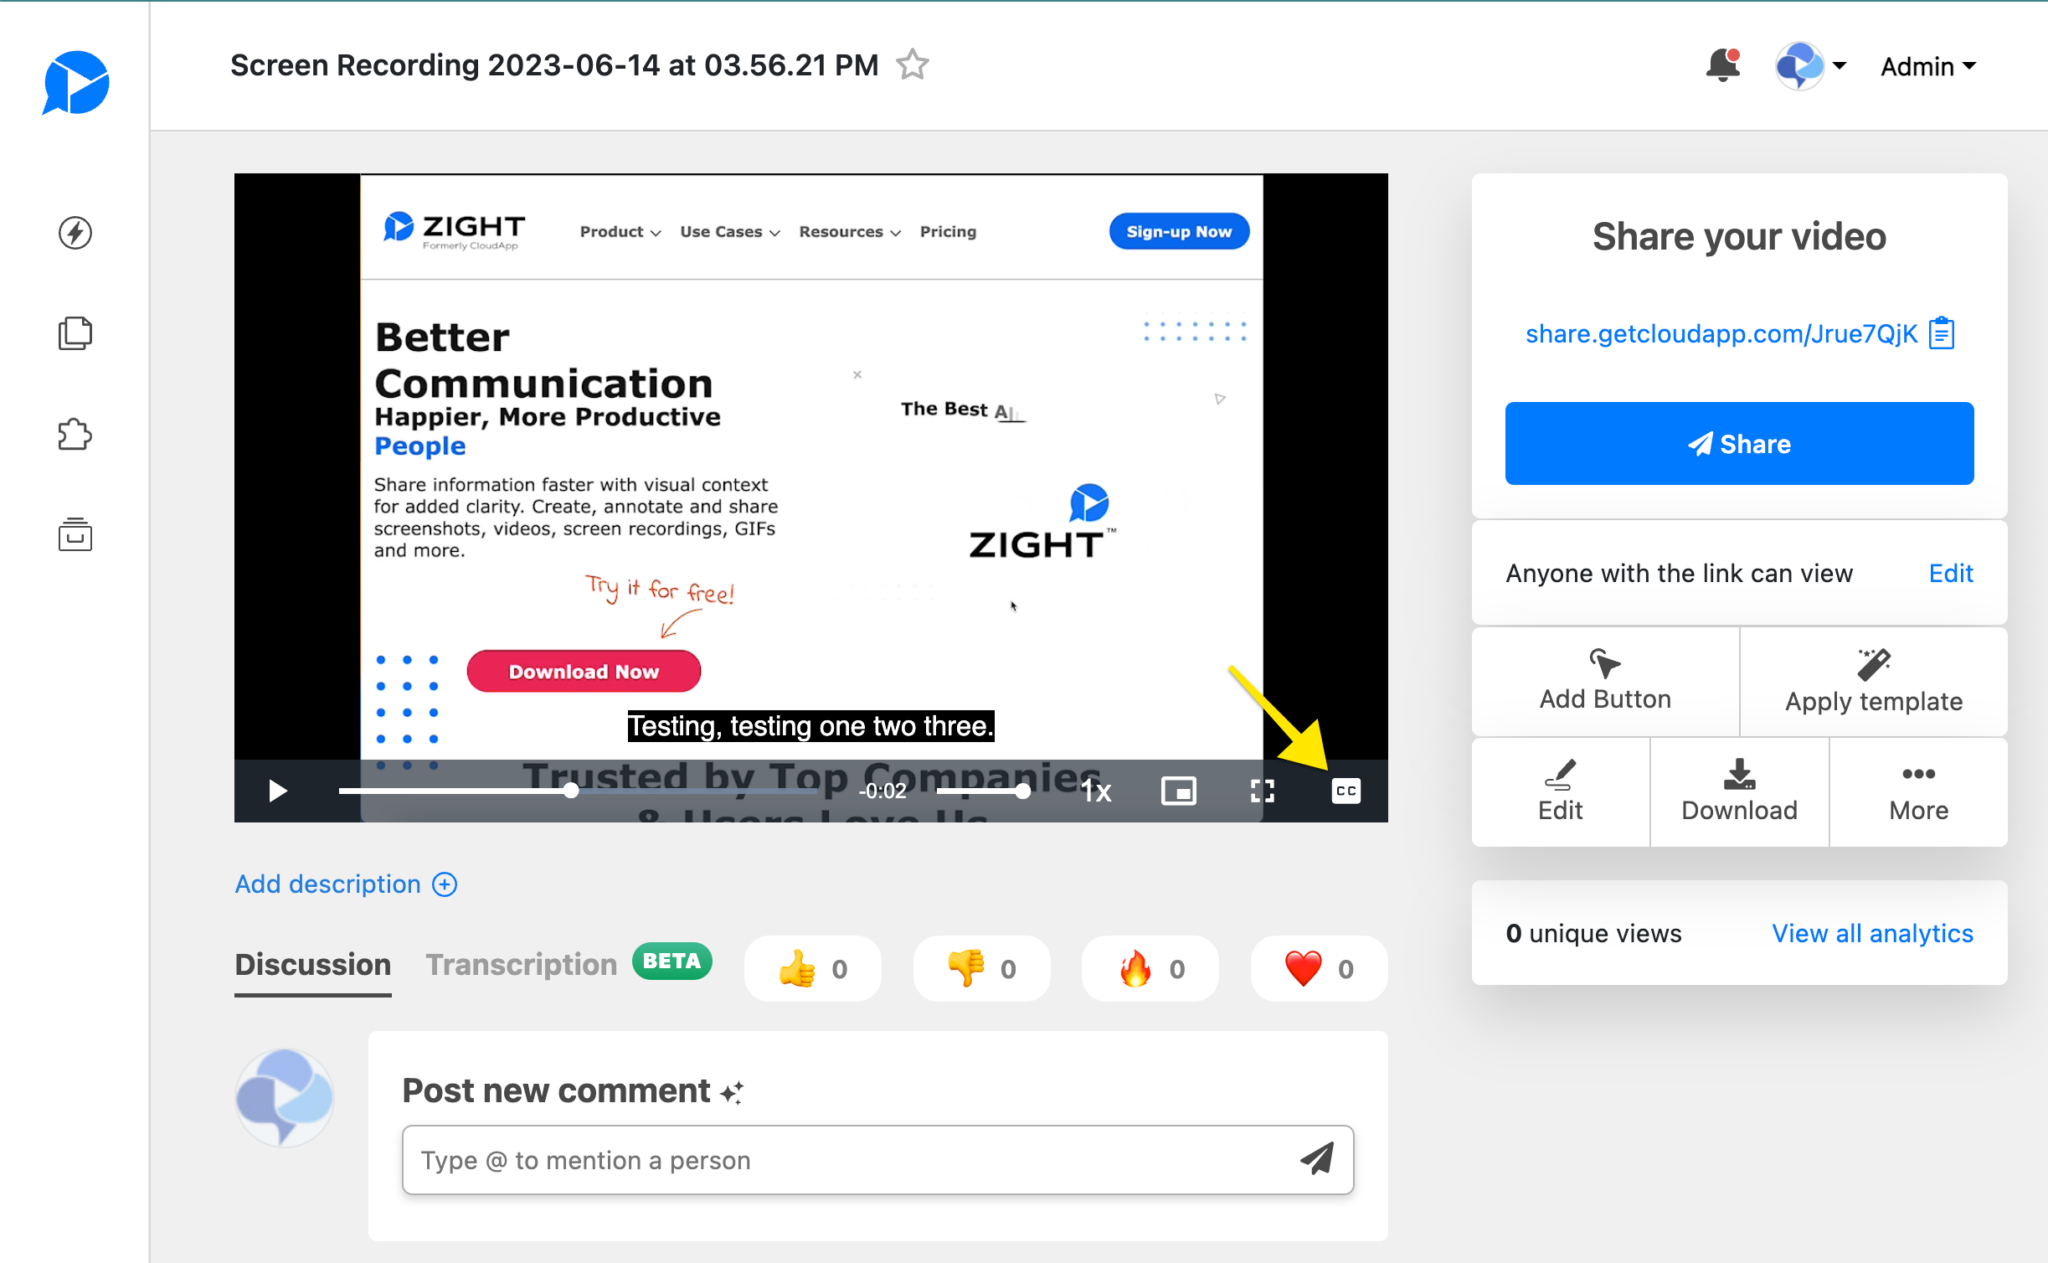Enter fullscreen mode on the player
Viewport: 2048px width, 1263px height.
pyautogui.click(x=1262, y=791)
